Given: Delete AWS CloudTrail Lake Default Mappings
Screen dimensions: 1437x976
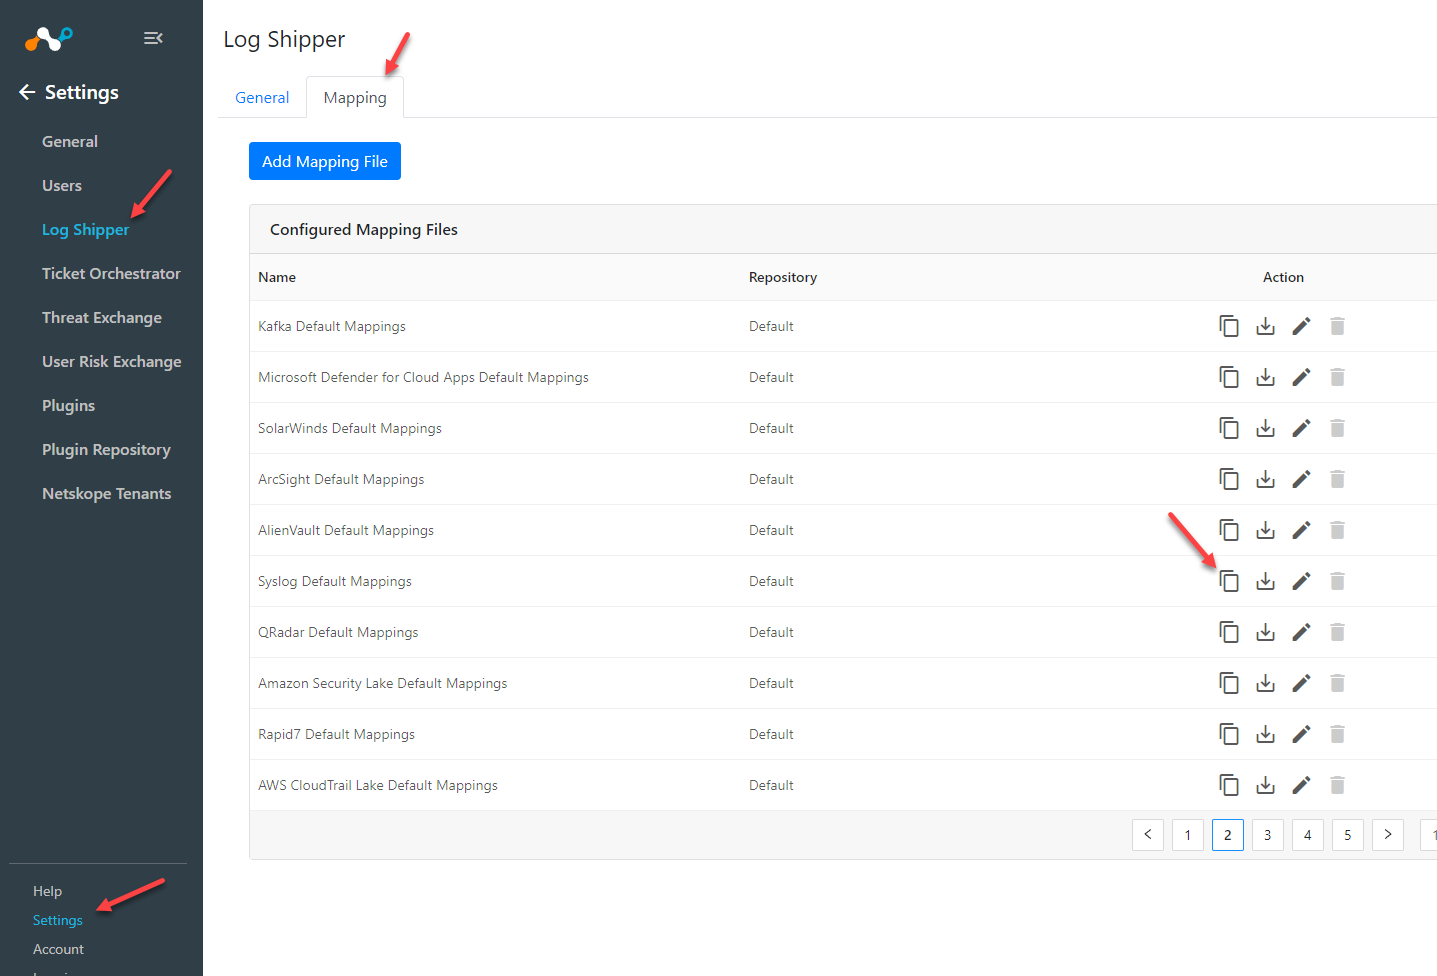Looking at the screenshot, I should [1337, 785].
